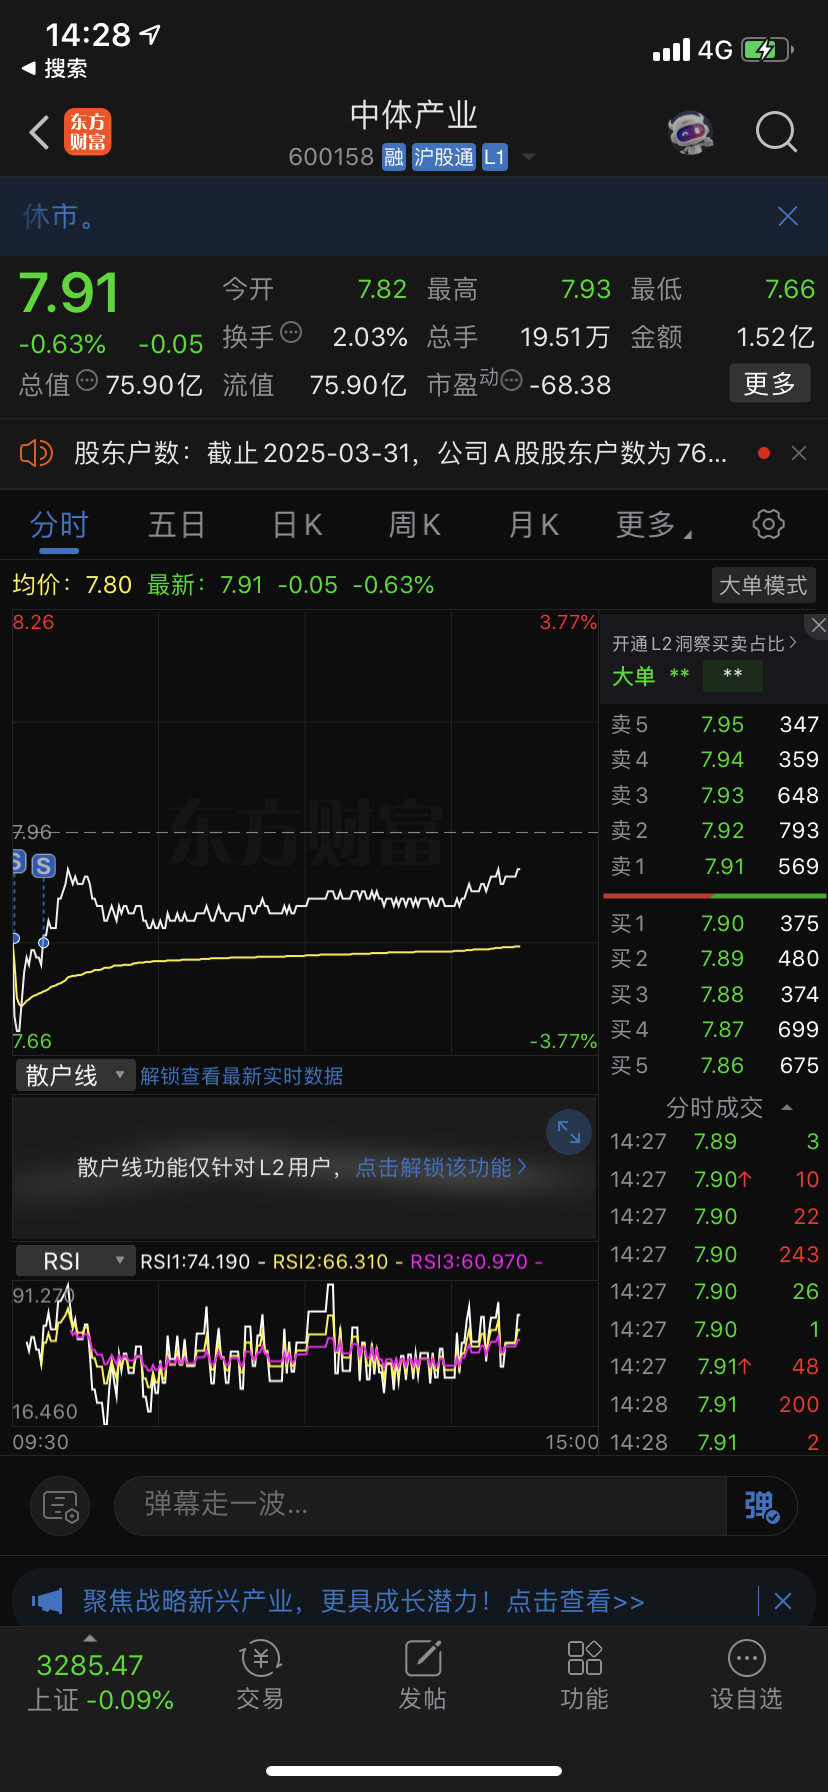Tap the 更多 quote details button
Image resolution: width=828 pixels, height=1792 pixels.
click(x=769, y=383)
